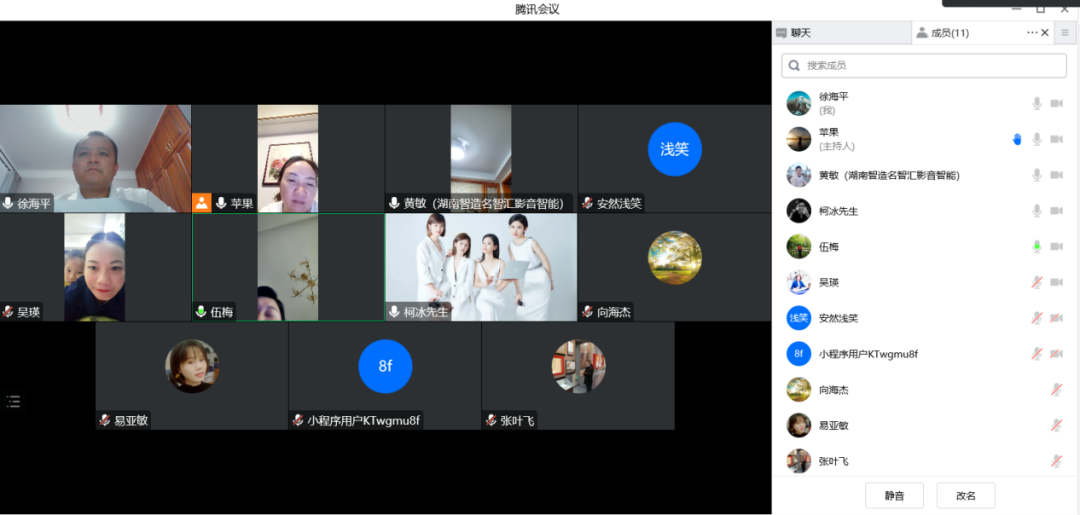Click muted mic icon on 张叶飞 tile

[x=490, y=420]
